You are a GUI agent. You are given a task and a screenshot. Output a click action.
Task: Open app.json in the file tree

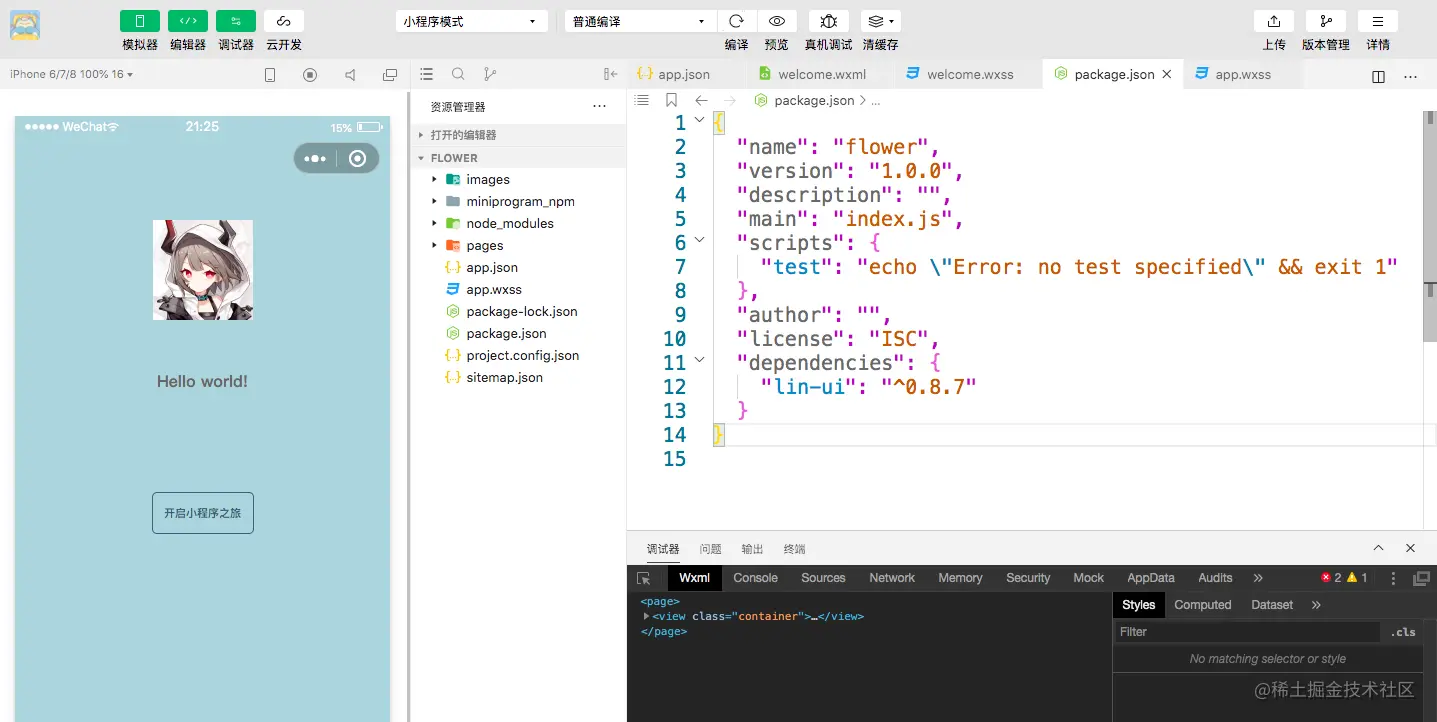point(520,267)
